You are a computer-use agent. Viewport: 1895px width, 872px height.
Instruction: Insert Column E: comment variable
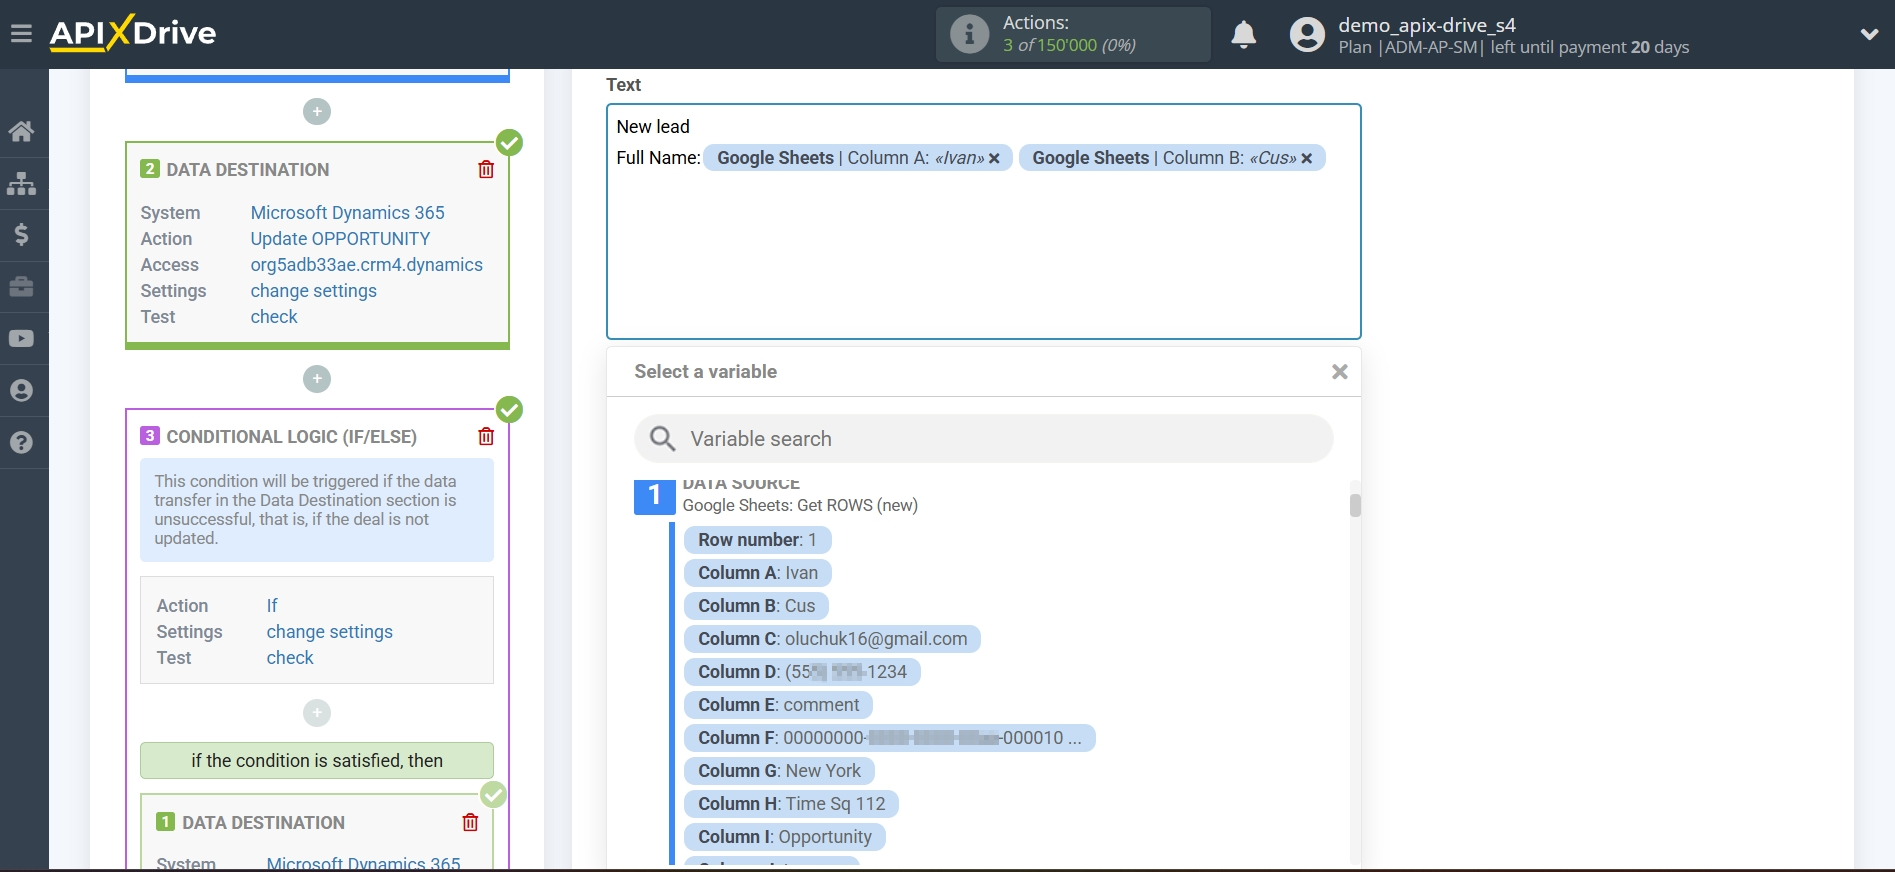click(x=778, y=705)
